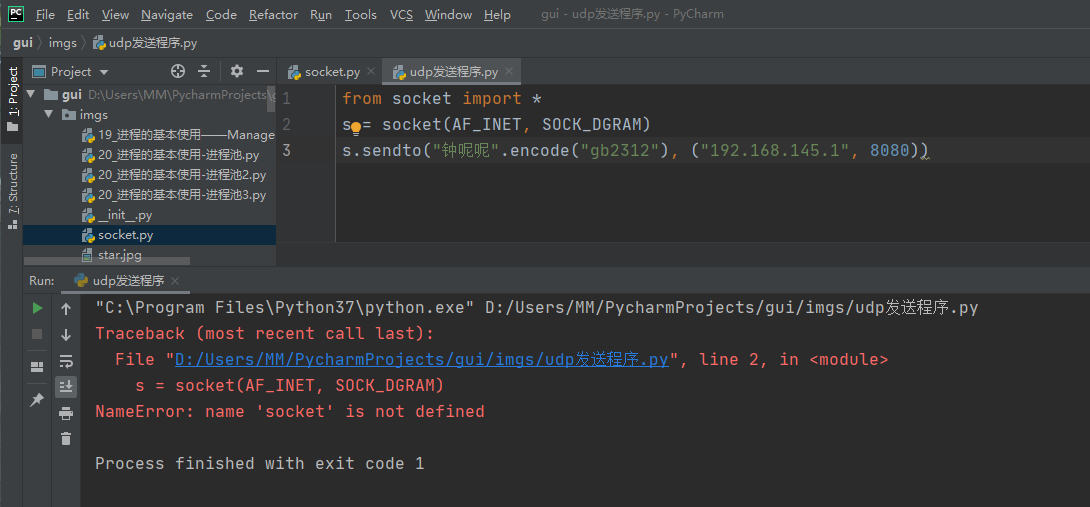
Task: Hide the Project panel with the minus icon
Action: pyautogui.click(x=263, y=71)
